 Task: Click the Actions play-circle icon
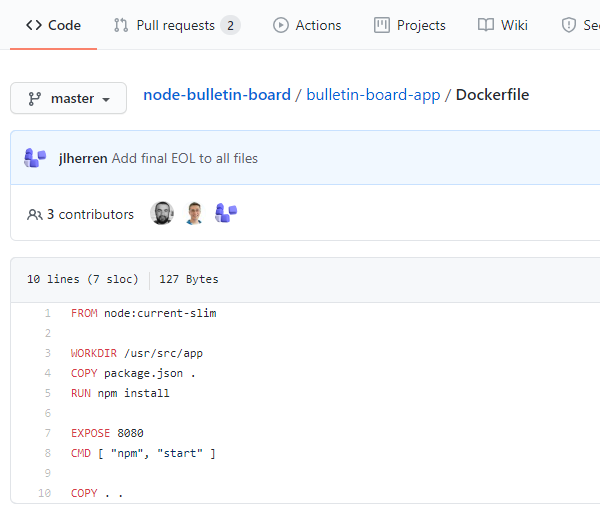pos(281,25)
